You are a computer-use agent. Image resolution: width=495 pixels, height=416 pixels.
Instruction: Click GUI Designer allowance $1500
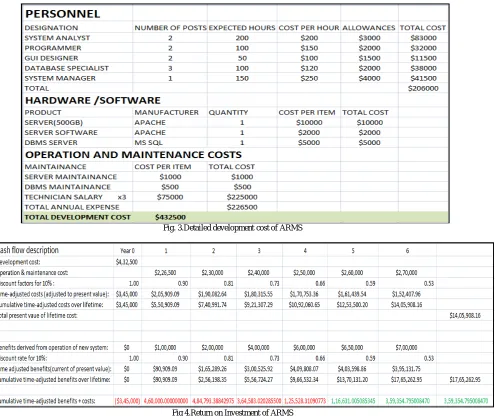tap(369, 58)
